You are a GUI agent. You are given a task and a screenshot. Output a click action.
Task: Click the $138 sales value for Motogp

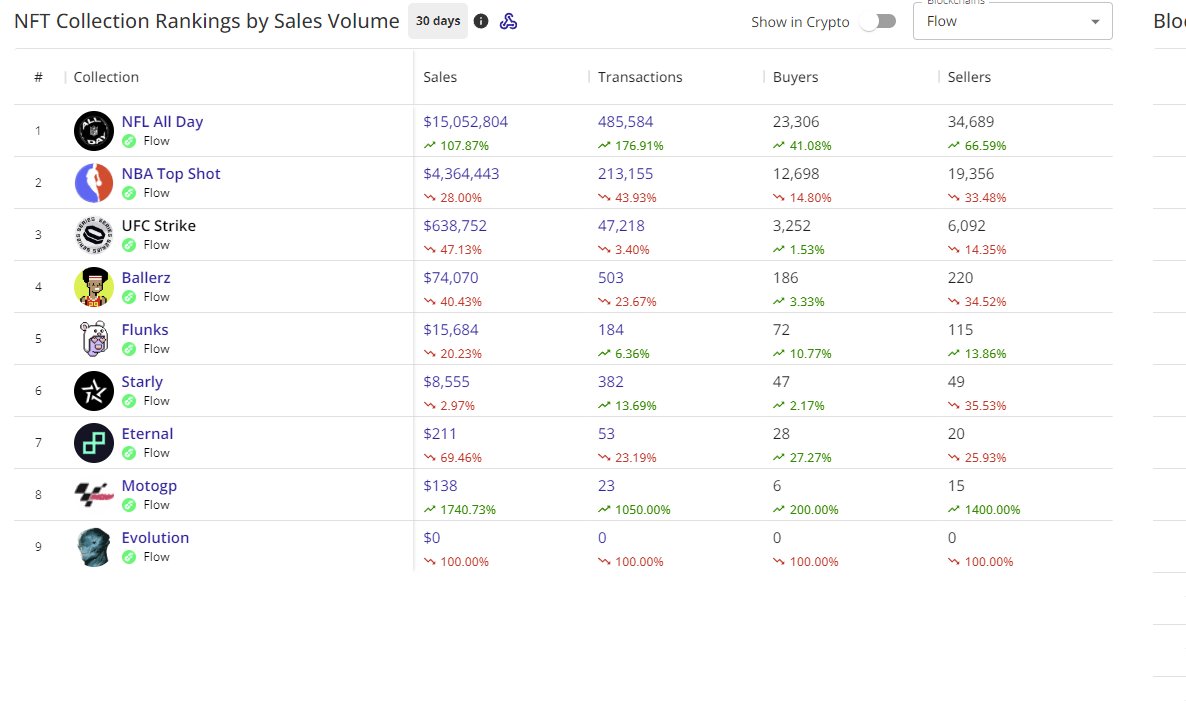[440, 487]
